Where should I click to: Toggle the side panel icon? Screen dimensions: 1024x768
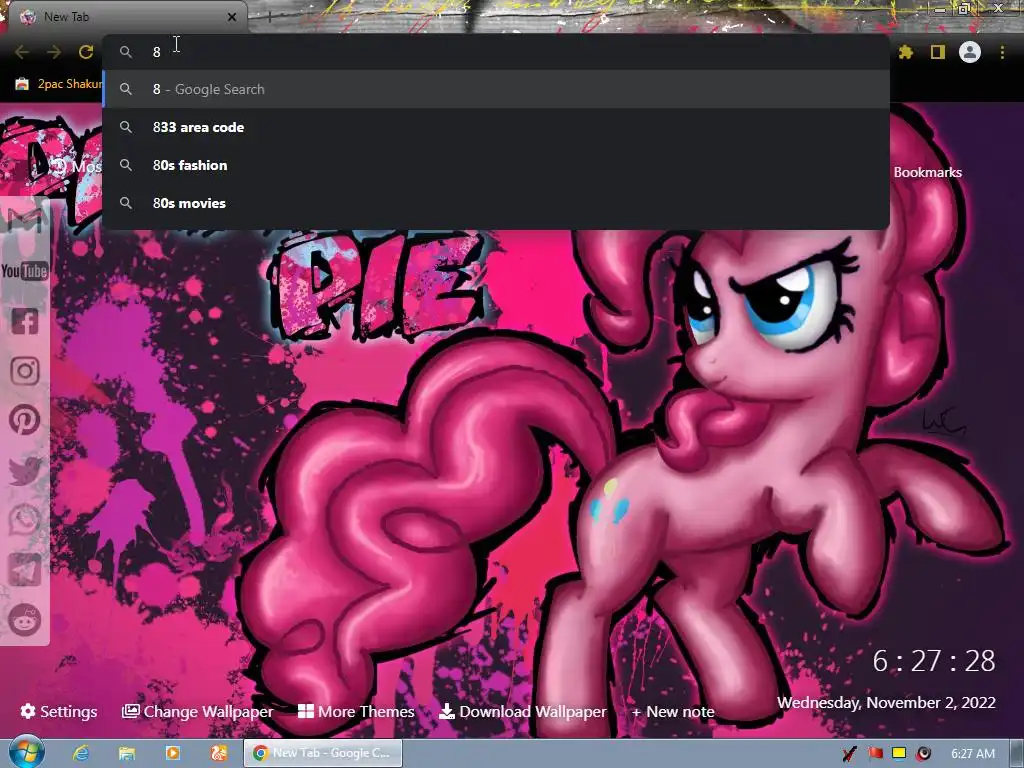click(x=938, y=52)
